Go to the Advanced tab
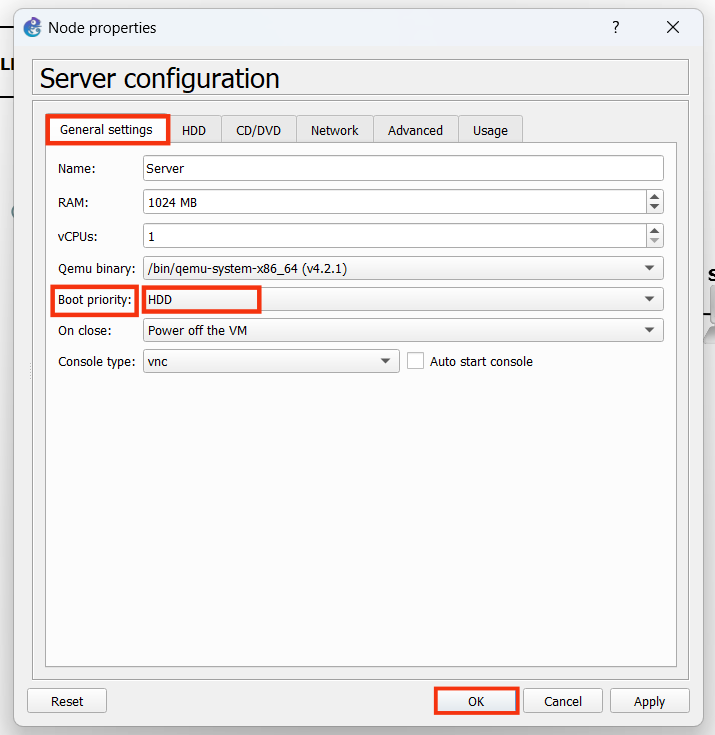 tap(415, 130)
